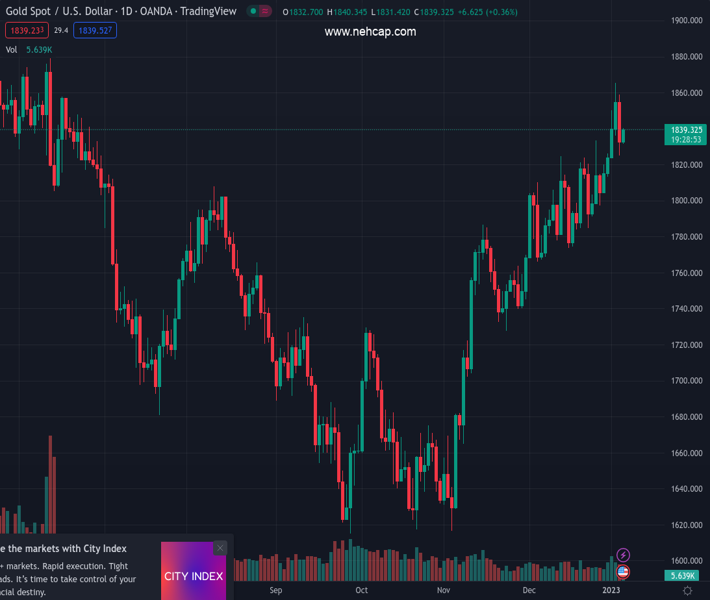Click the US flag economic event icon
710x600 pixels.
[623, 572]
